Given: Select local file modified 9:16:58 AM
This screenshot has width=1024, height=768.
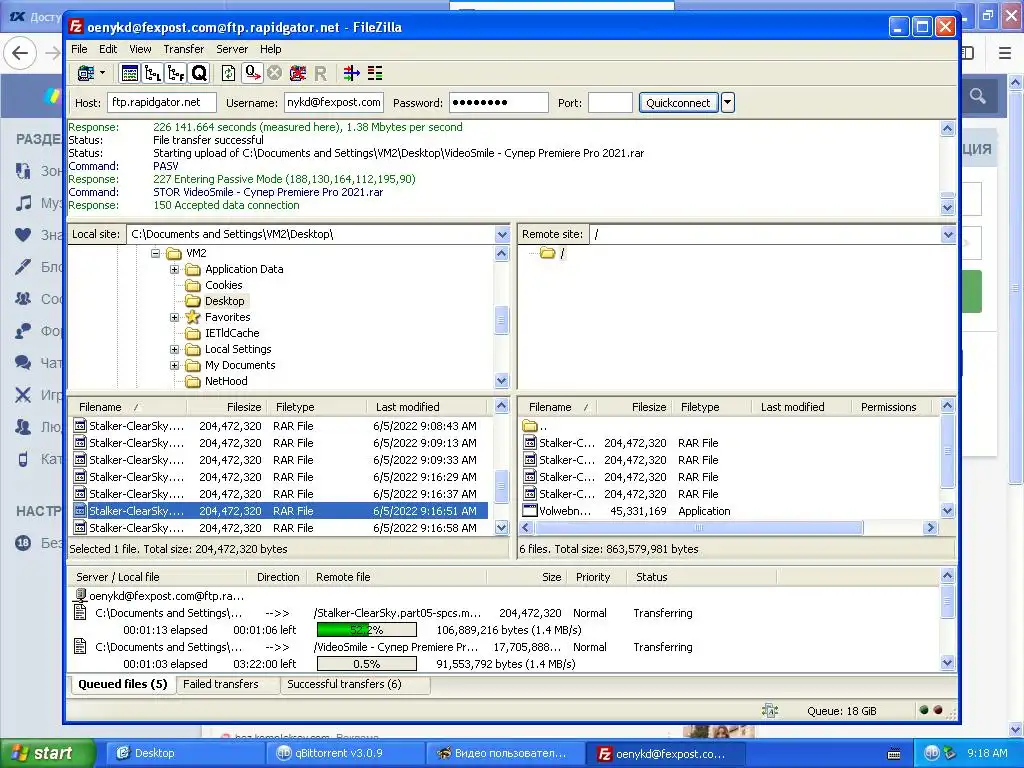Looking at the screenshot, I should tap(279, 528).
